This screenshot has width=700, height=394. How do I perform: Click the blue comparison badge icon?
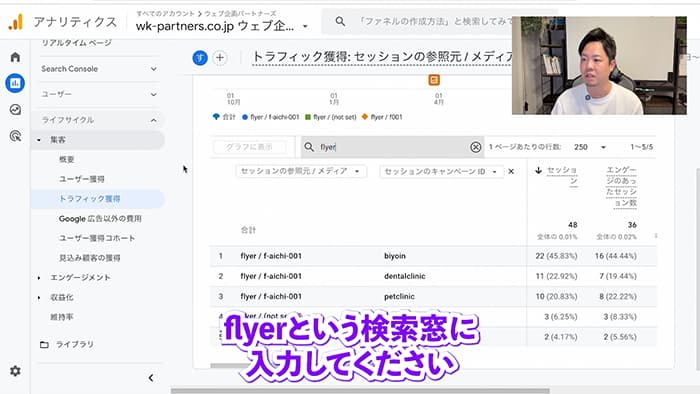click(200, 58)
